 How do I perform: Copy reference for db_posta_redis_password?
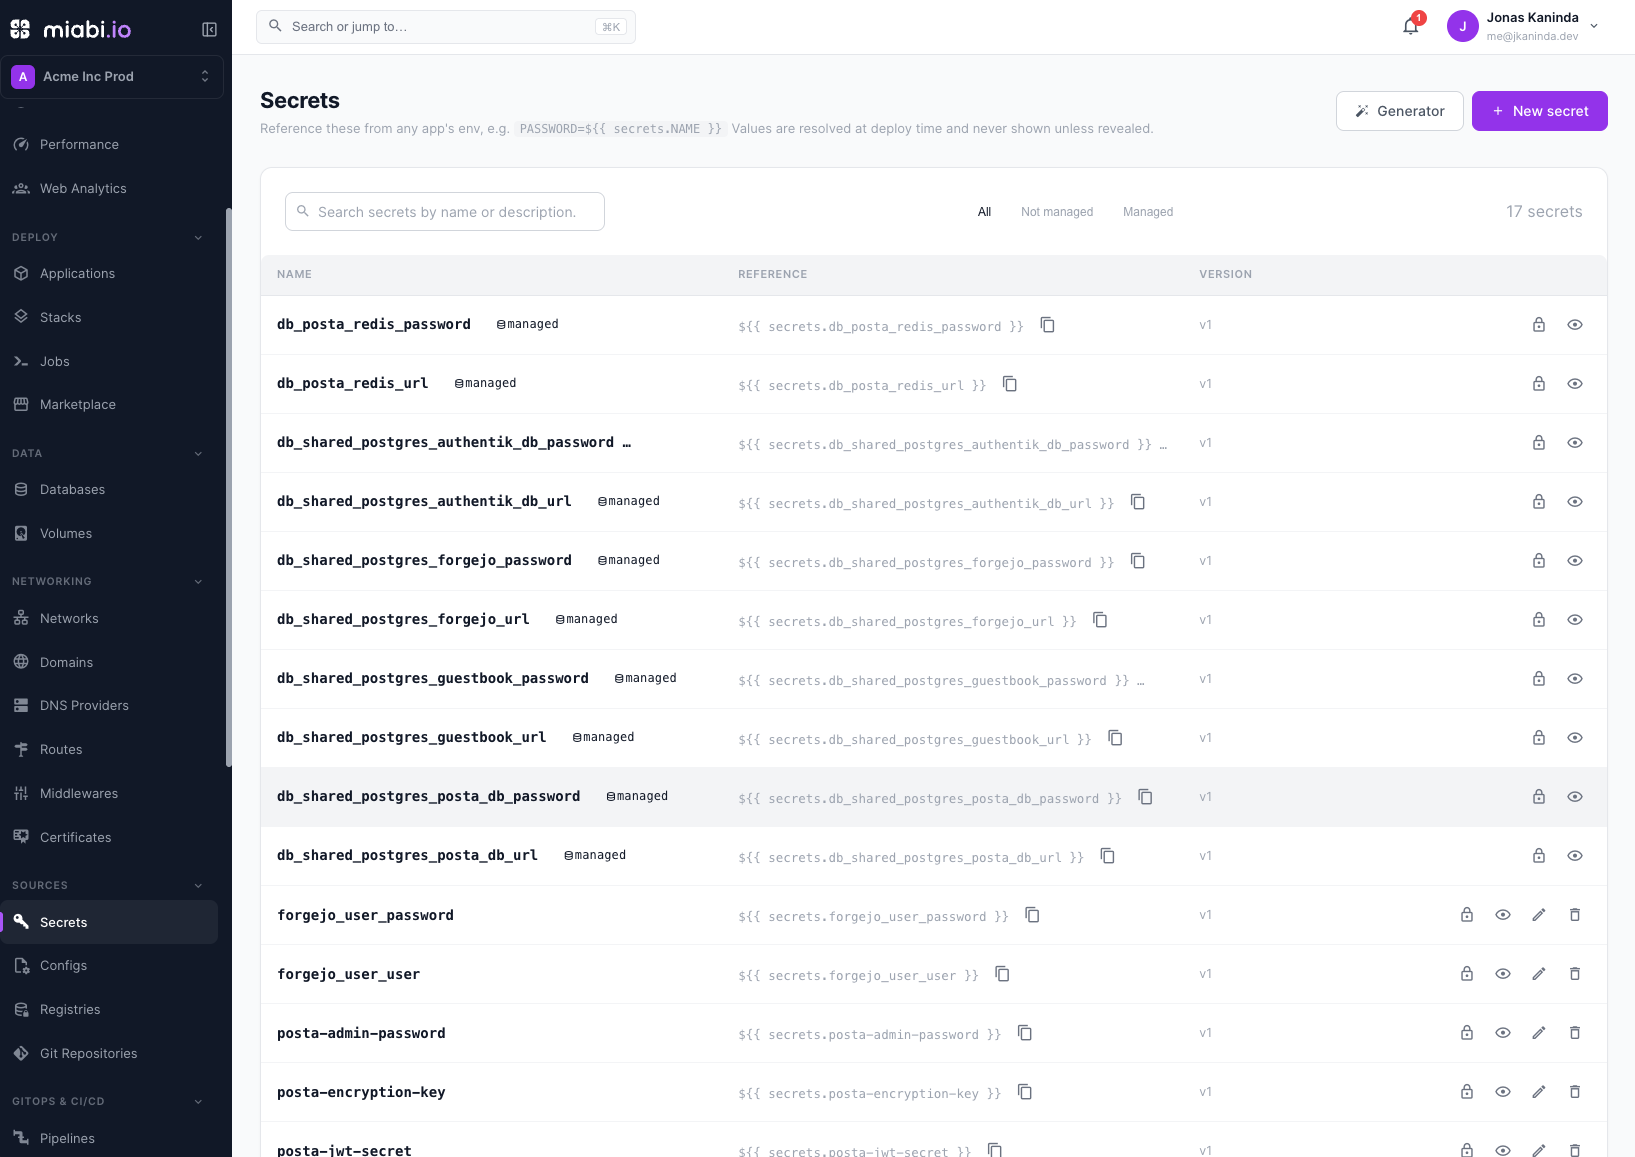click(x=1047, y=325)
